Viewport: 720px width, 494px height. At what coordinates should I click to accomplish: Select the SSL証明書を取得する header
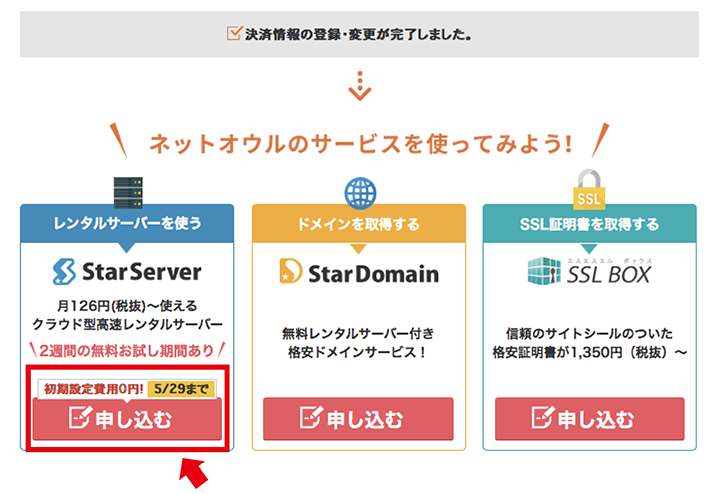590,224
